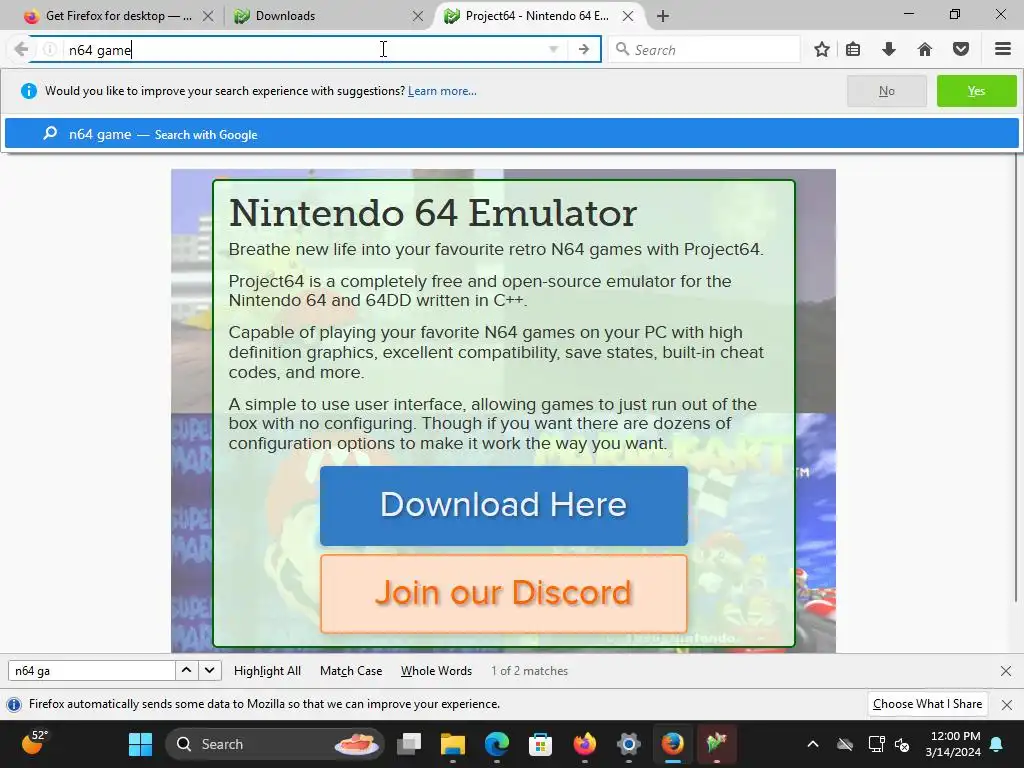Open the Windows Start menu

click(x=140, y=744)
